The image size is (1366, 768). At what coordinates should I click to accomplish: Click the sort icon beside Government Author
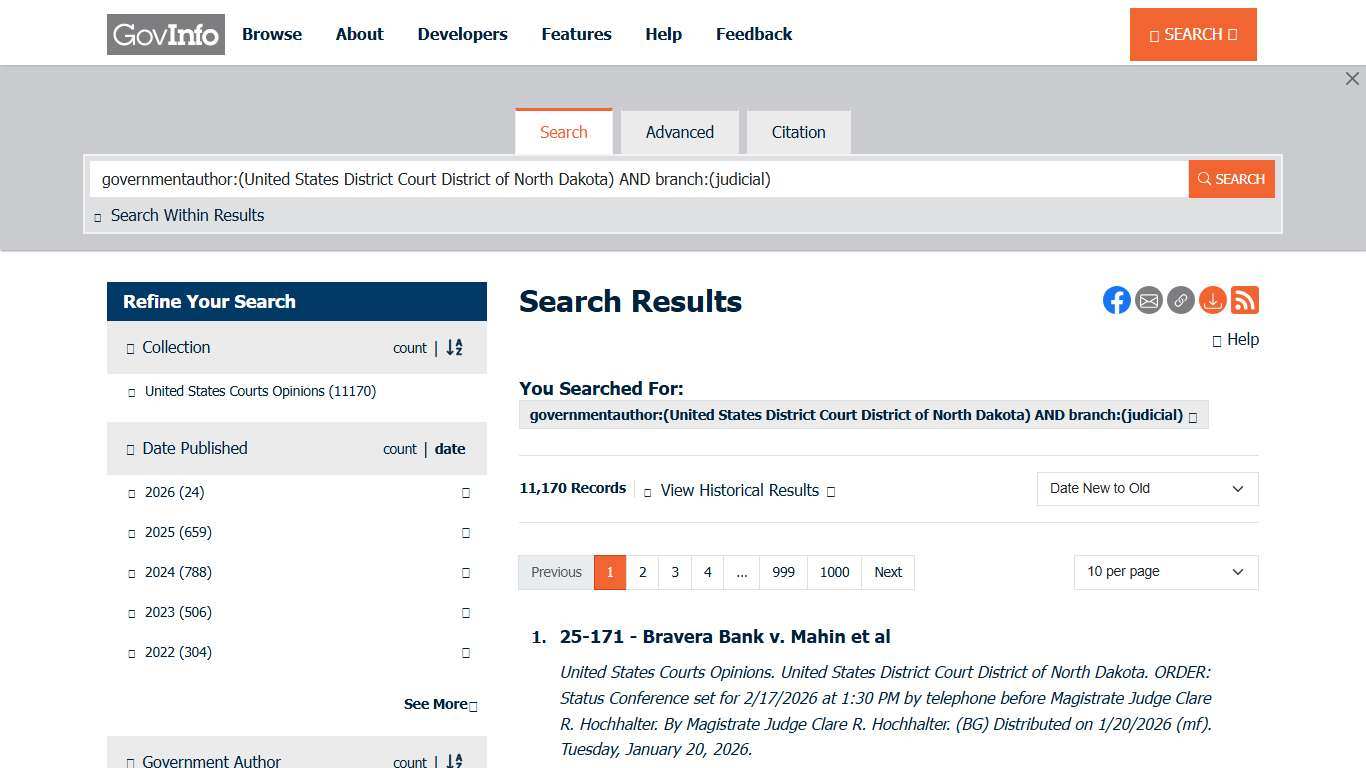pyautogui.click(x=454, y=761)
